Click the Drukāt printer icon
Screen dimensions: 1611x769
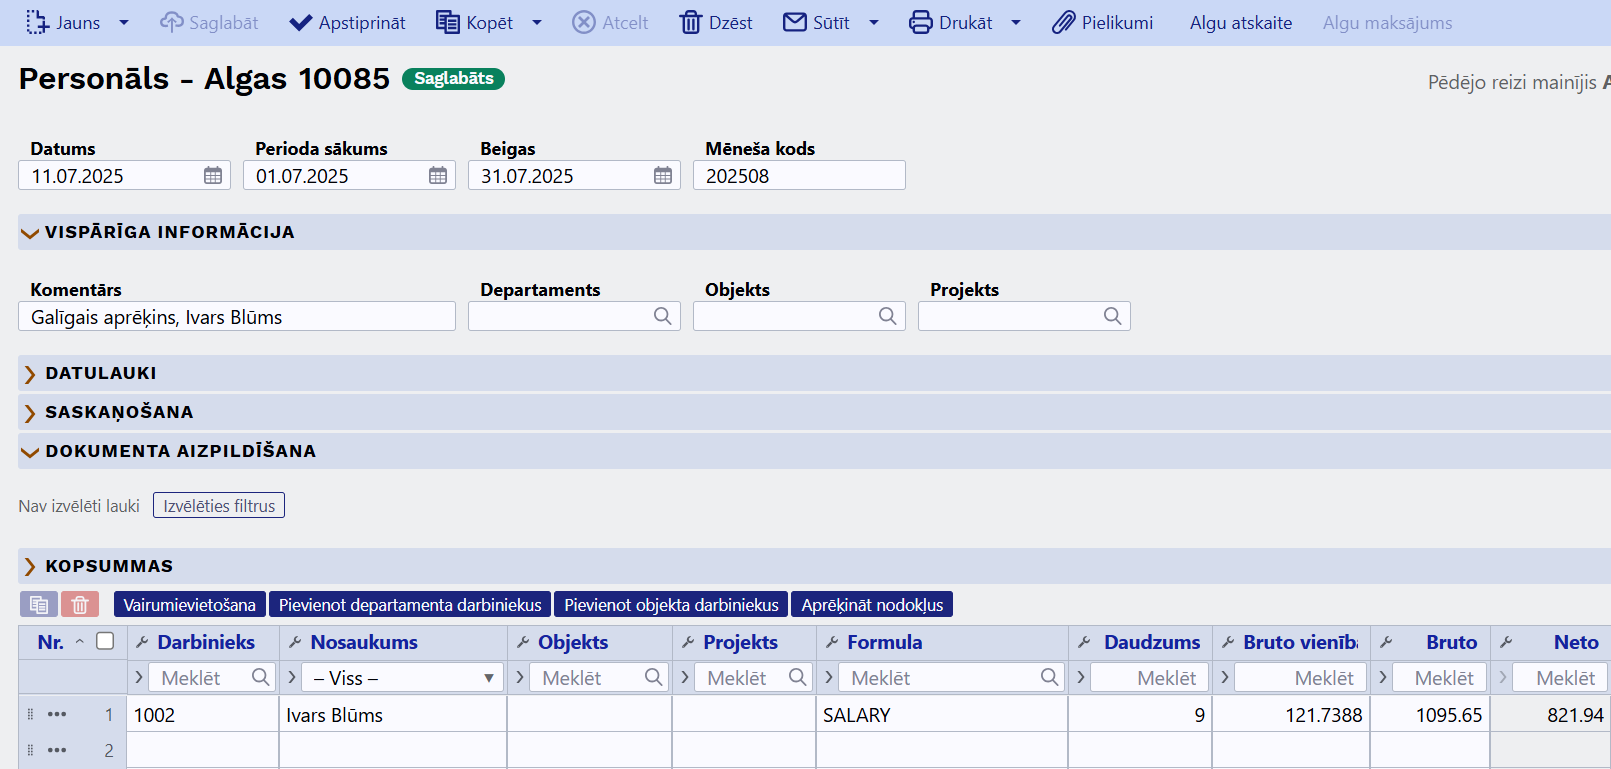point(921,22)
